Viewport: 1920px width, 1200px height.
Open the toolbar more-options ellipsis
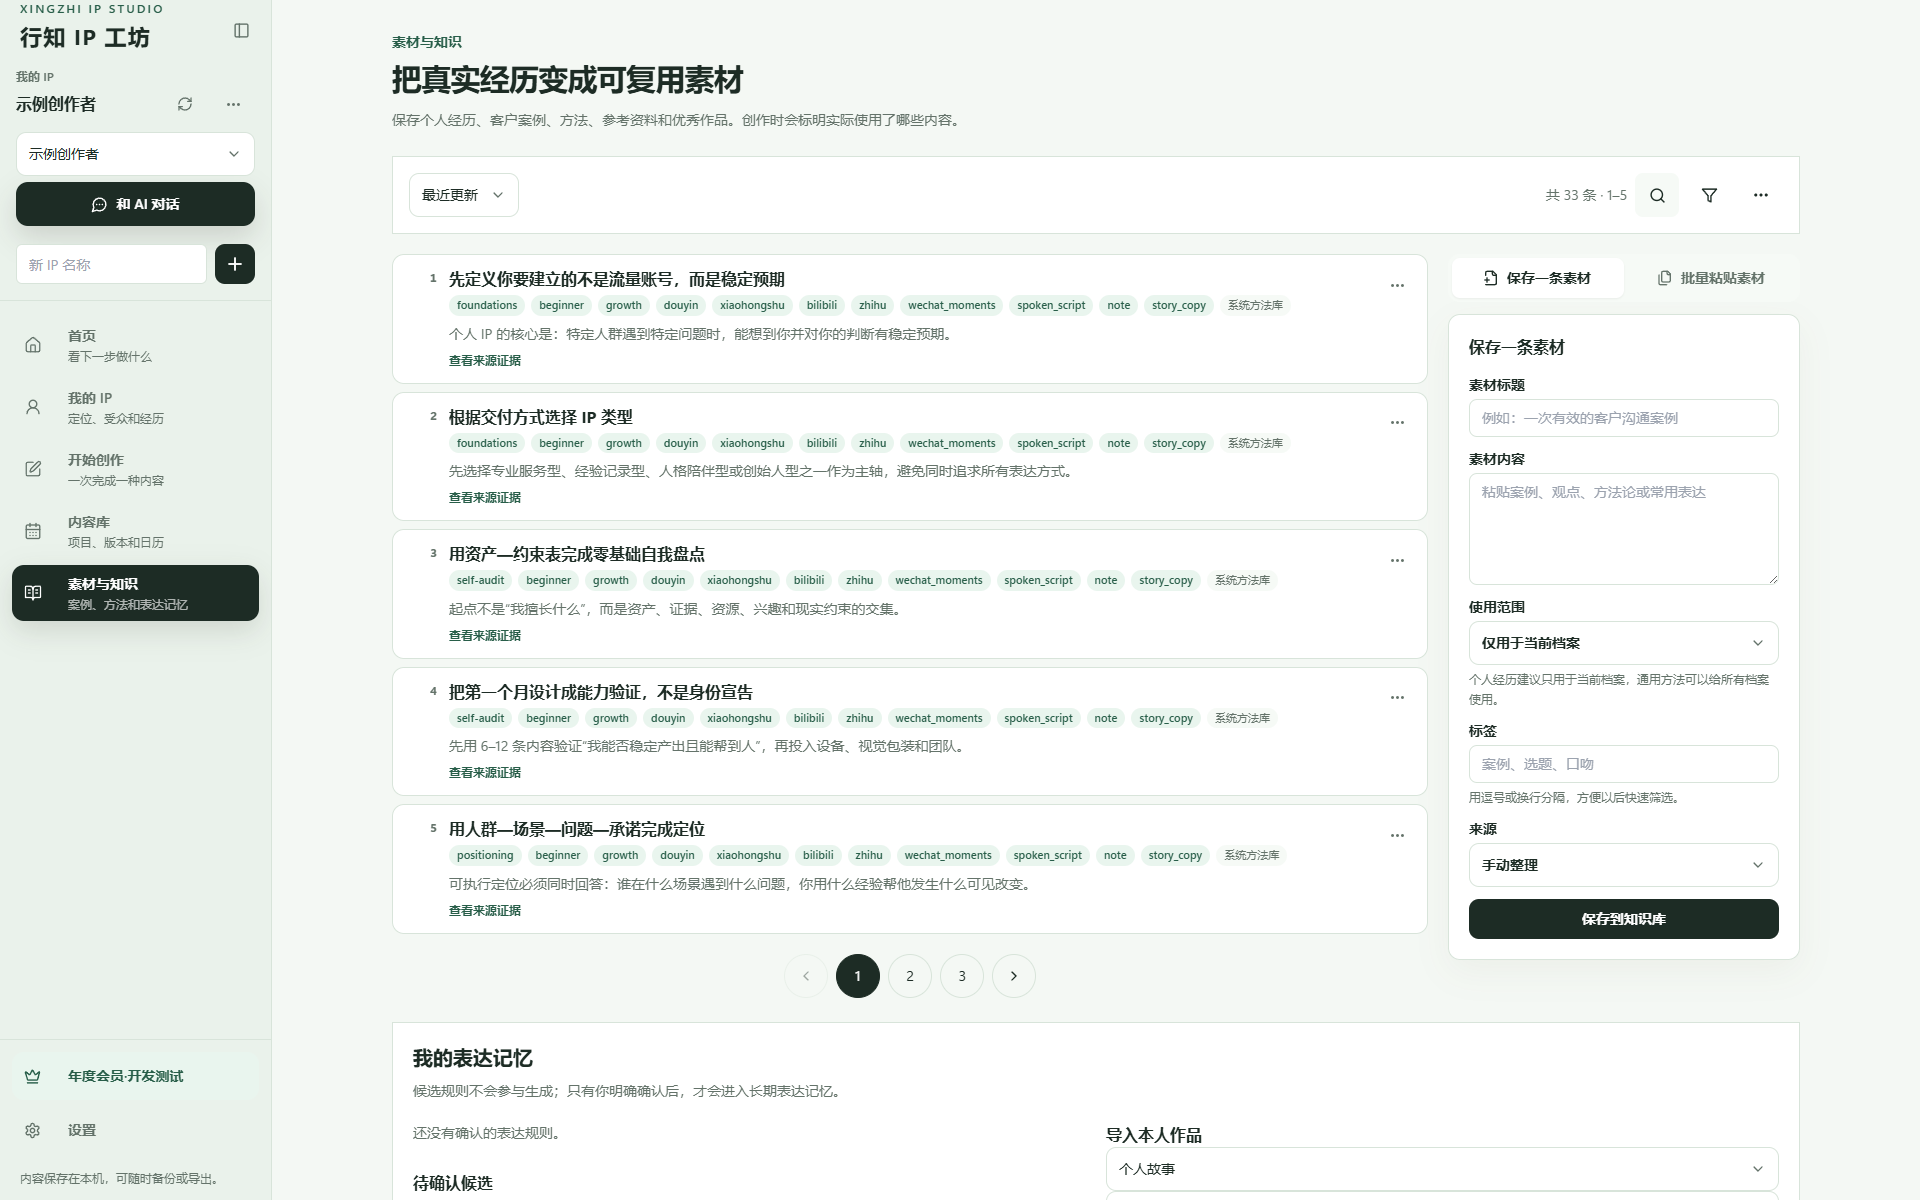[x=1761, y=195]
